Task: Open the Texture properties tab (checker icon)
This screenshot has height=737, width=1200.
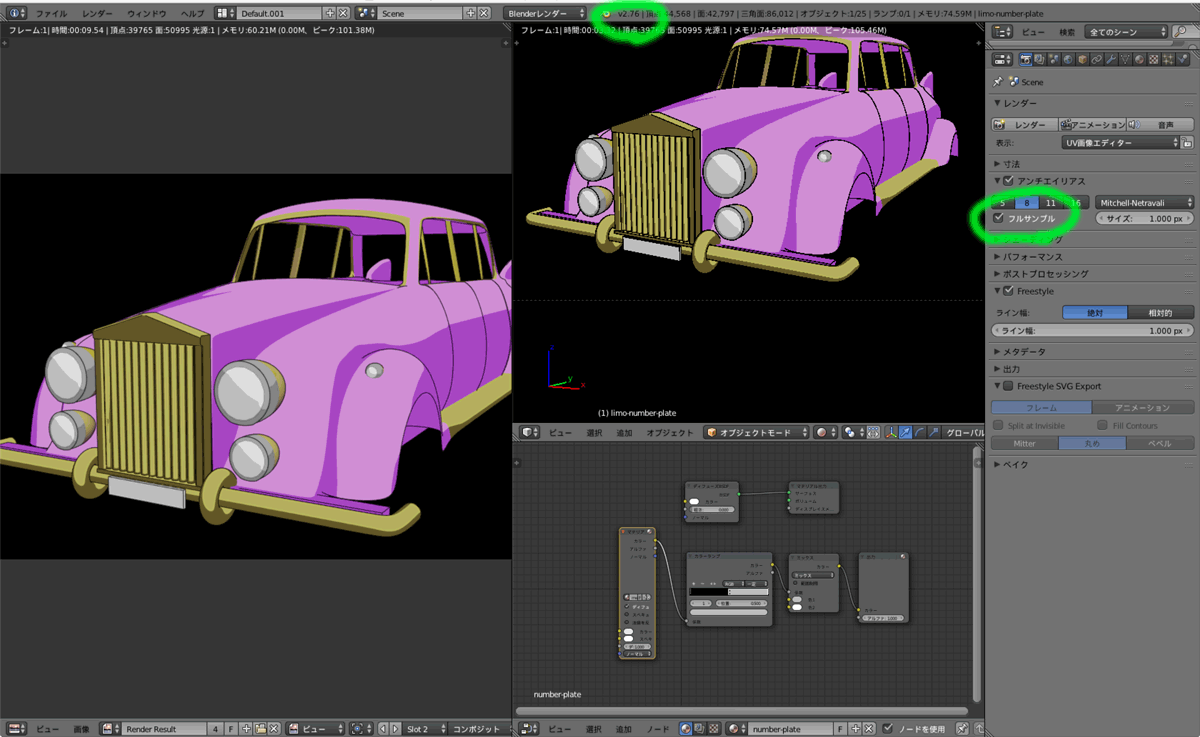Action: 1155,59
